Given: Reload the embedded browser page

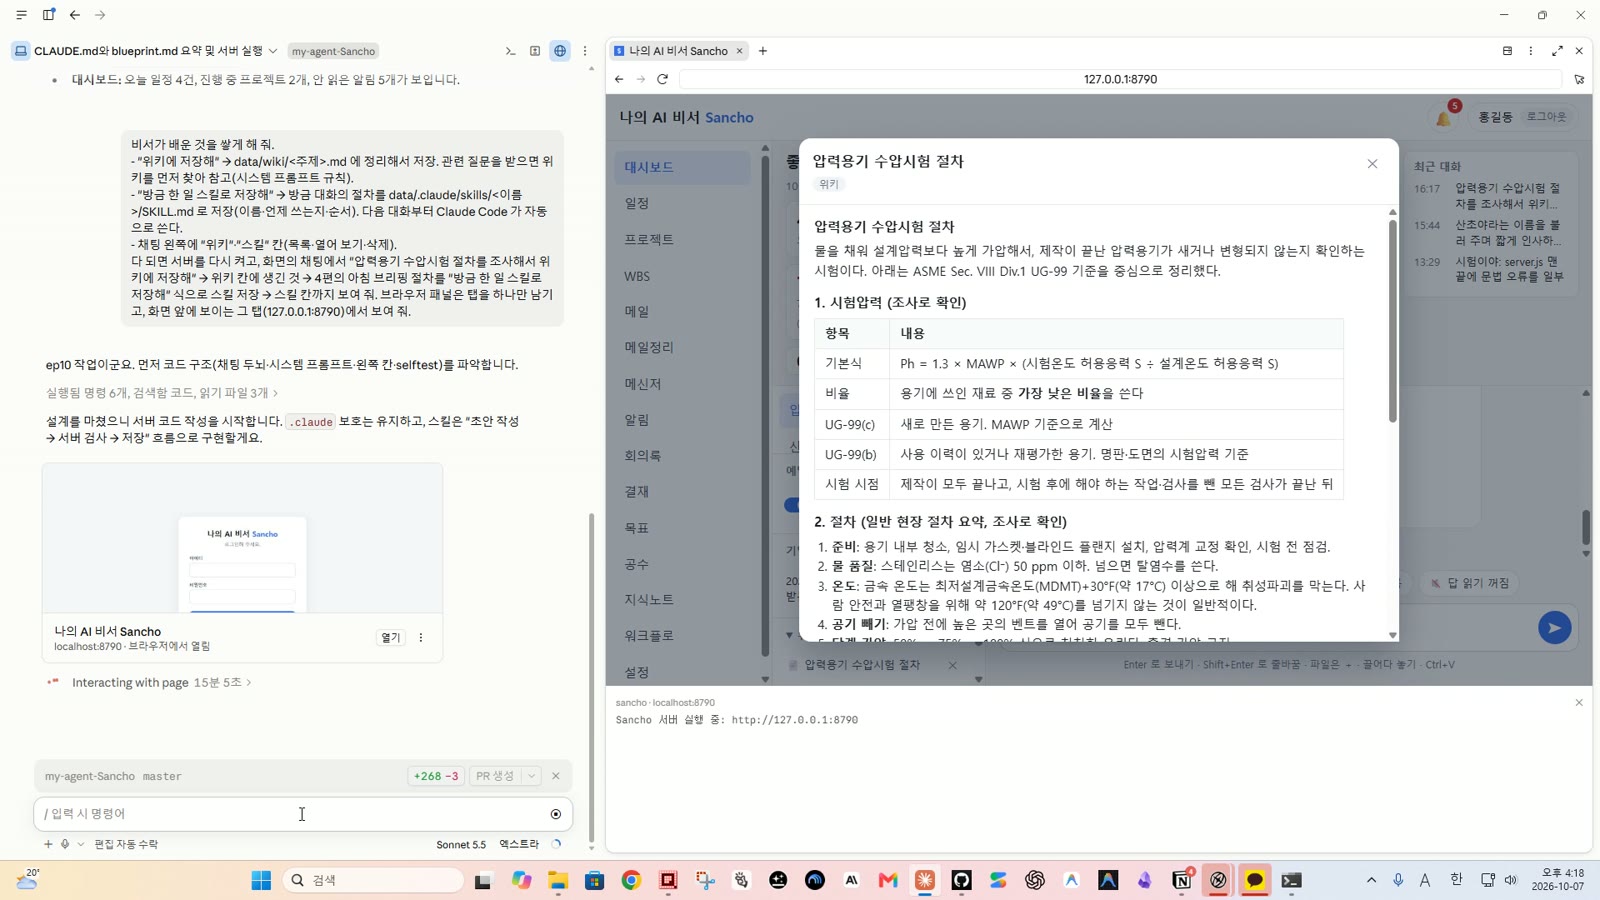Looking at the screenshot, I should click(662, 79).
